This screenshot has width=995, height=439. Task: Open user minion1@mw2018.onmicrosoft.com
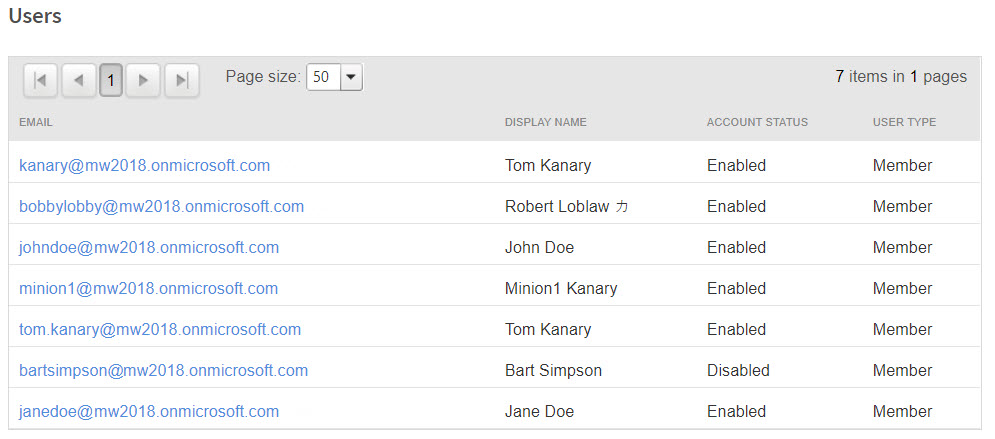tap(148, 288)
